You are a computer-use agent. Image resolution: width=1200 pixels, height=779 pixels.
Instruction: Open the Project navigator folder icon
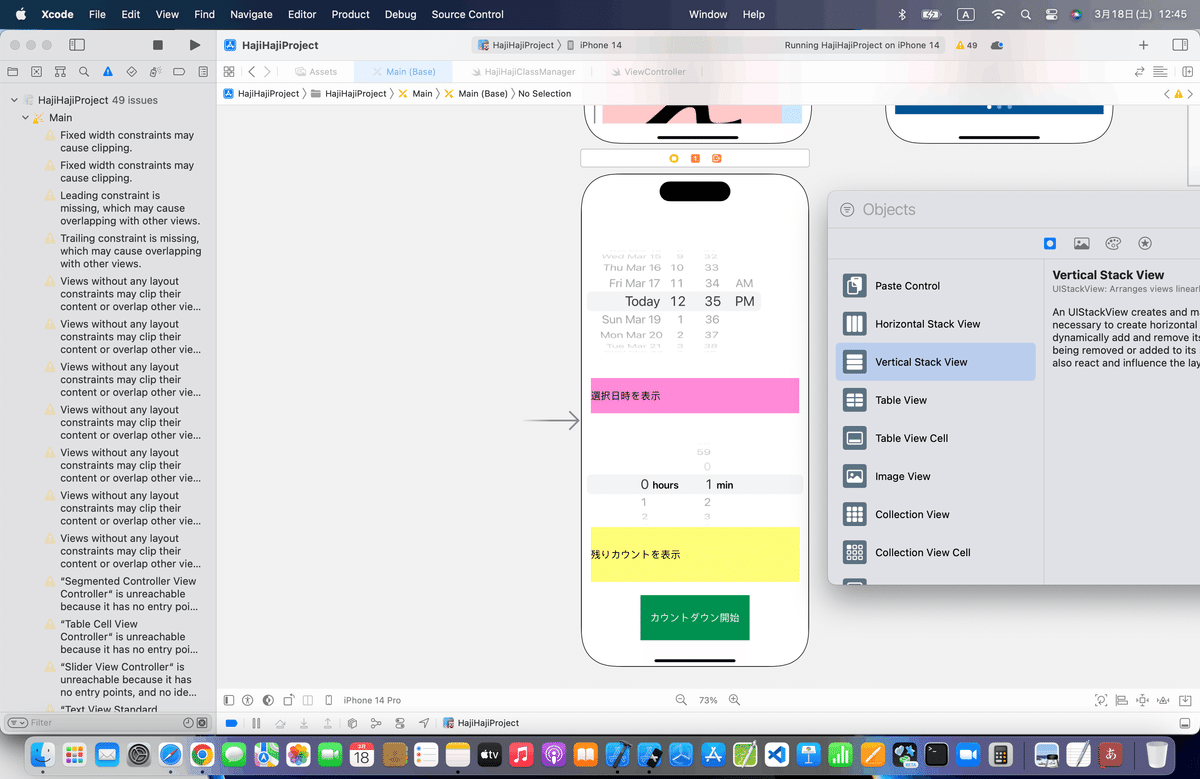tap(13, 72)
